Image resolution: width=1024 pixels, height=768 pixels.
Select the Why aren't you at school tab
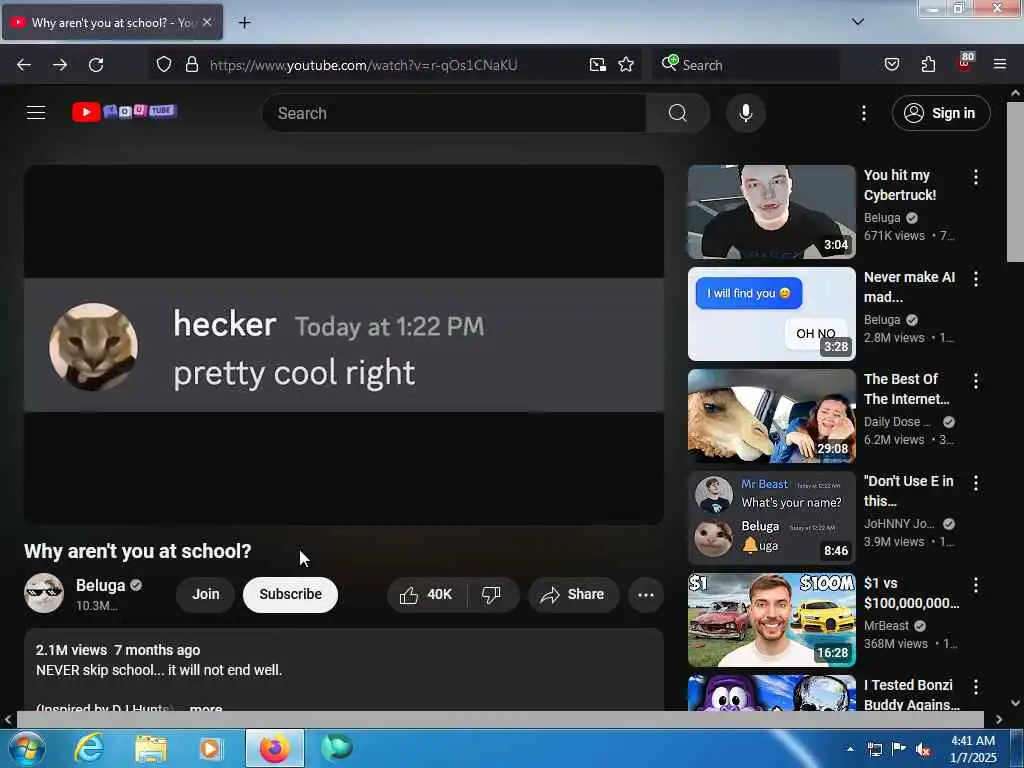coord(112,22)
